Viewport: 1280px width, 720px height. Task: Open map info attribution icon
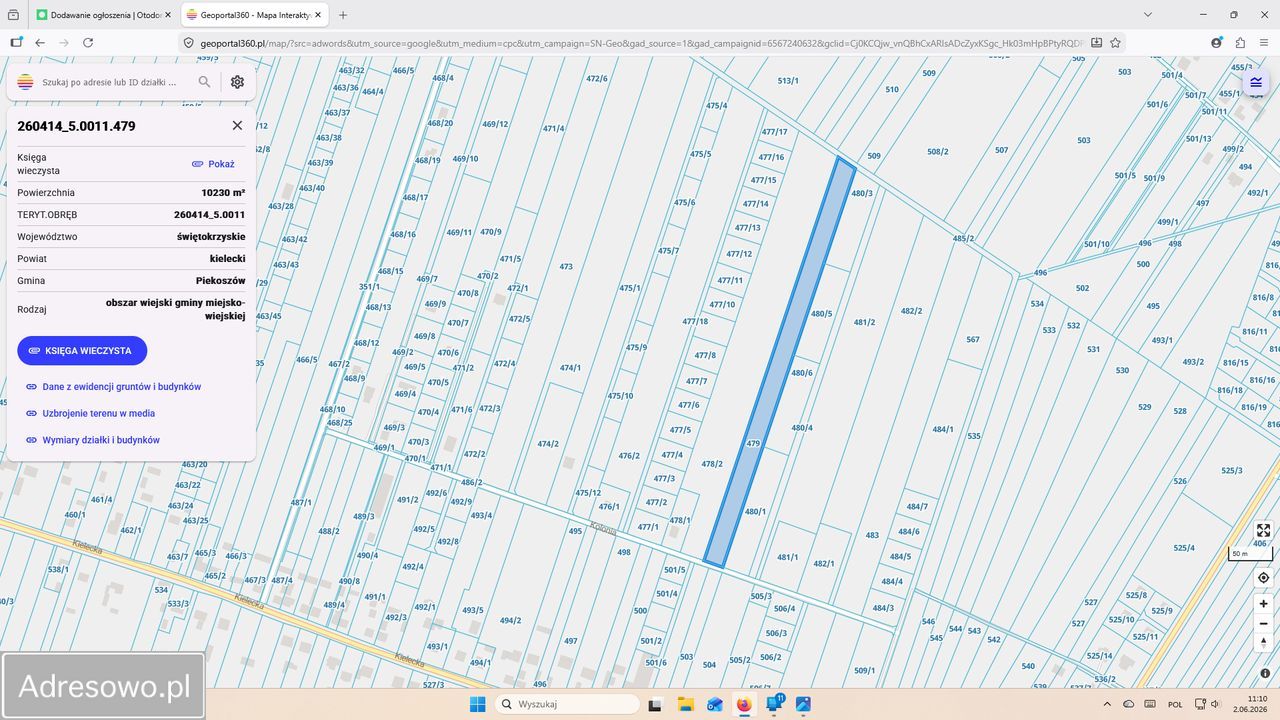(x=1265, y=673)
